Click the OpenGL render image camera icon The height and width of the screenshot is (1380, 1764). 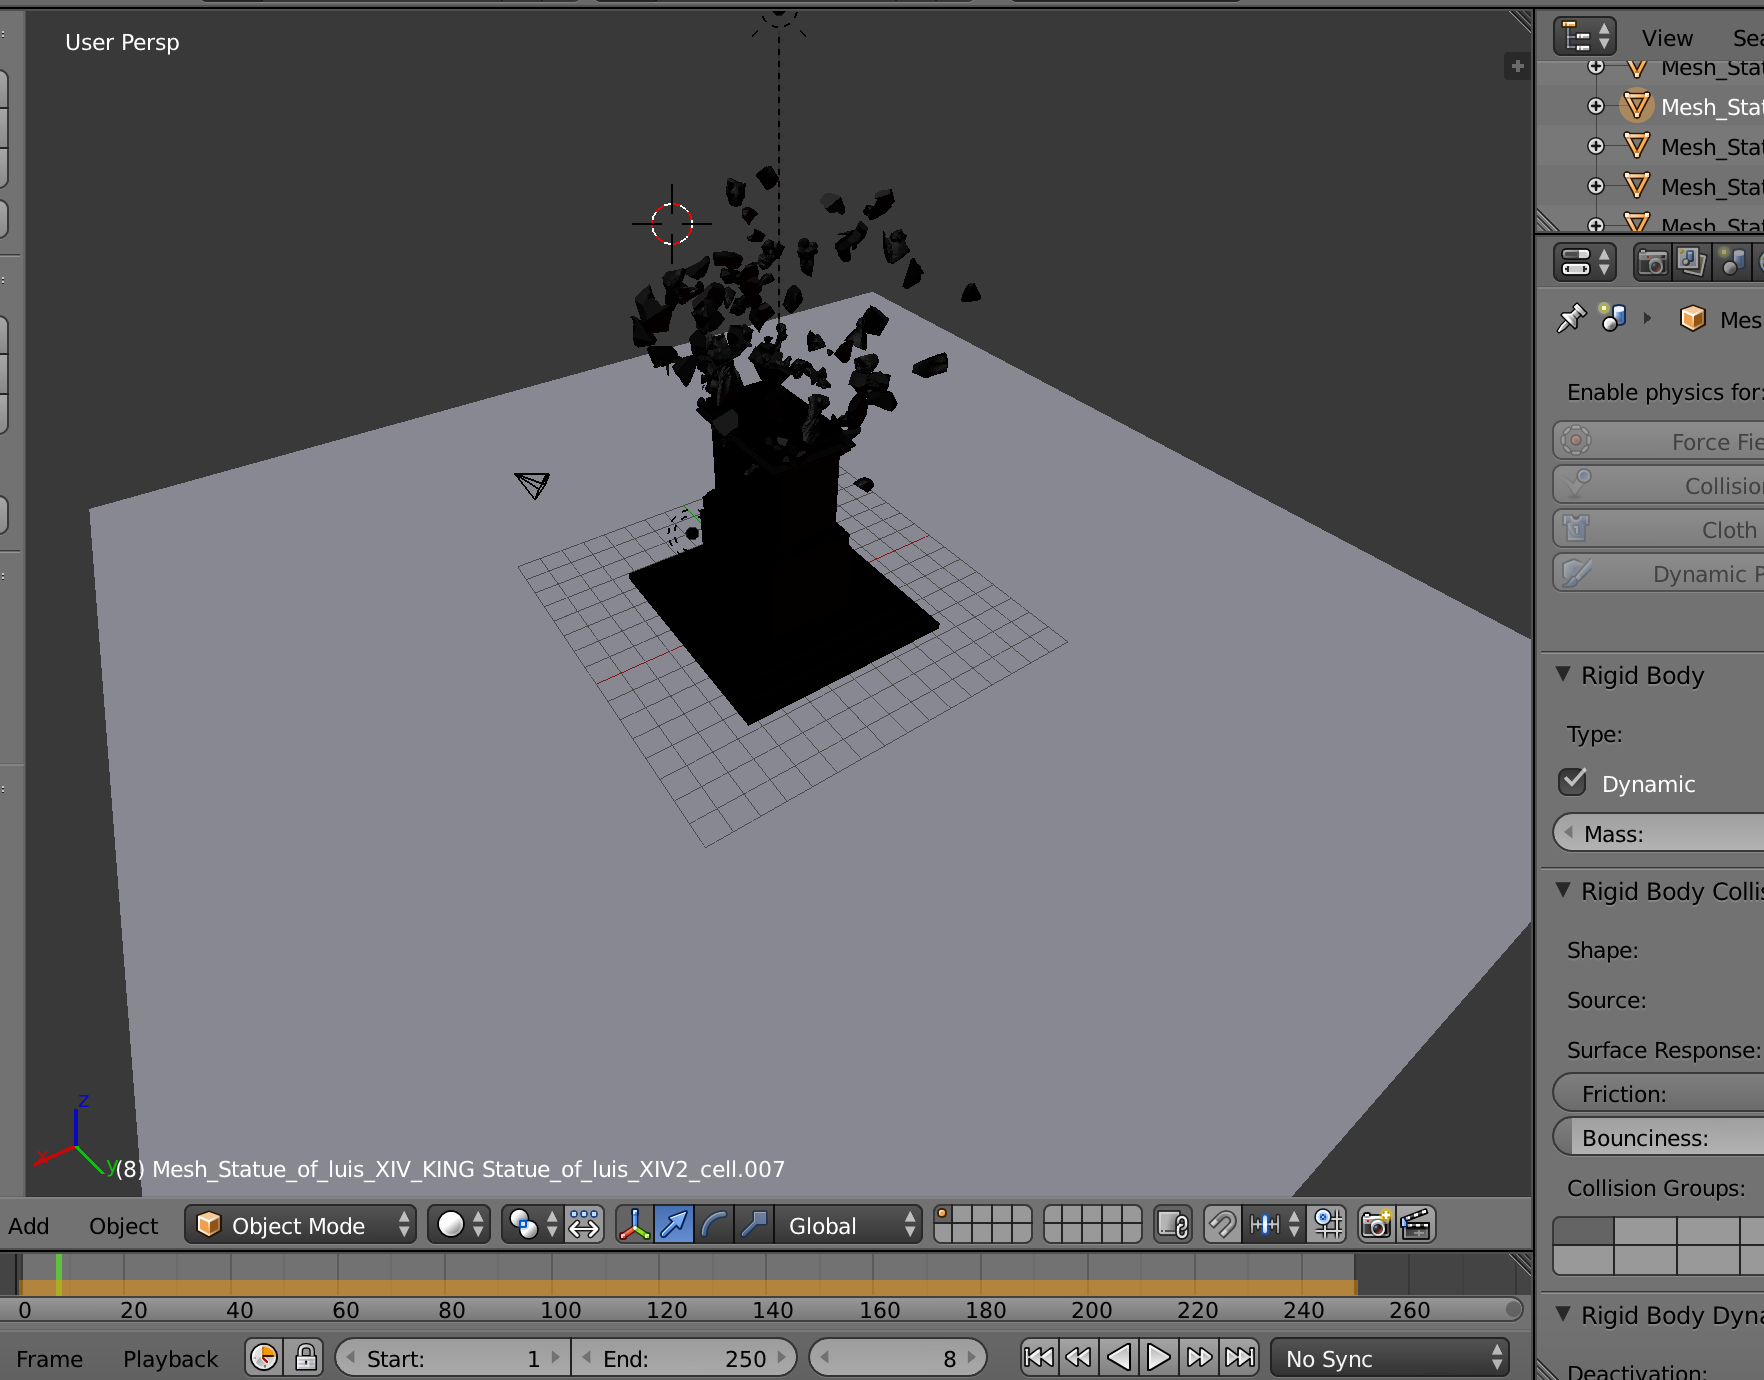(x=1376, y=1224)
